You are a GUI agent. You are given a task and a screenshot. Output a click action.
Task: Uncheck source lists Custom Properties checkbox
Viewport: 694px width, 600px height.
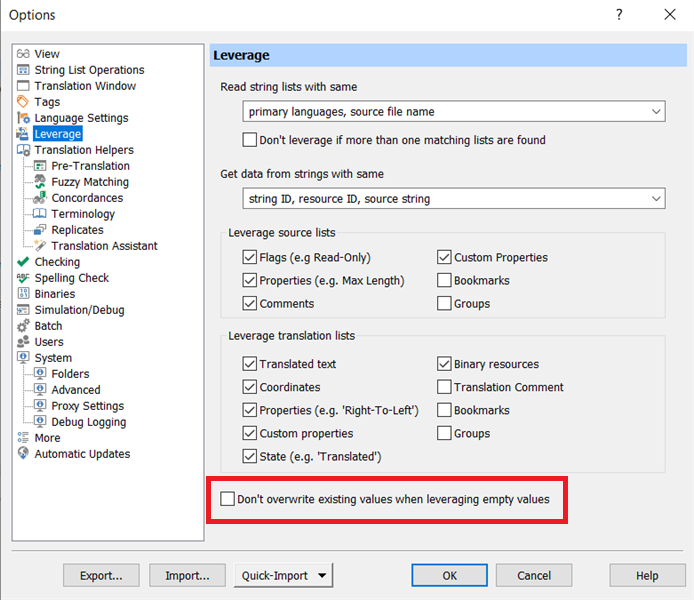444,258
